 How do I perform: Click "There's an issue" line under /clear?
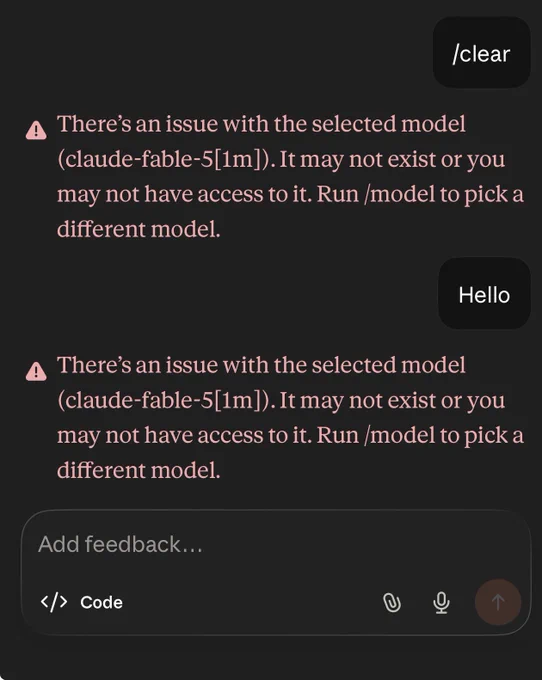261,124
